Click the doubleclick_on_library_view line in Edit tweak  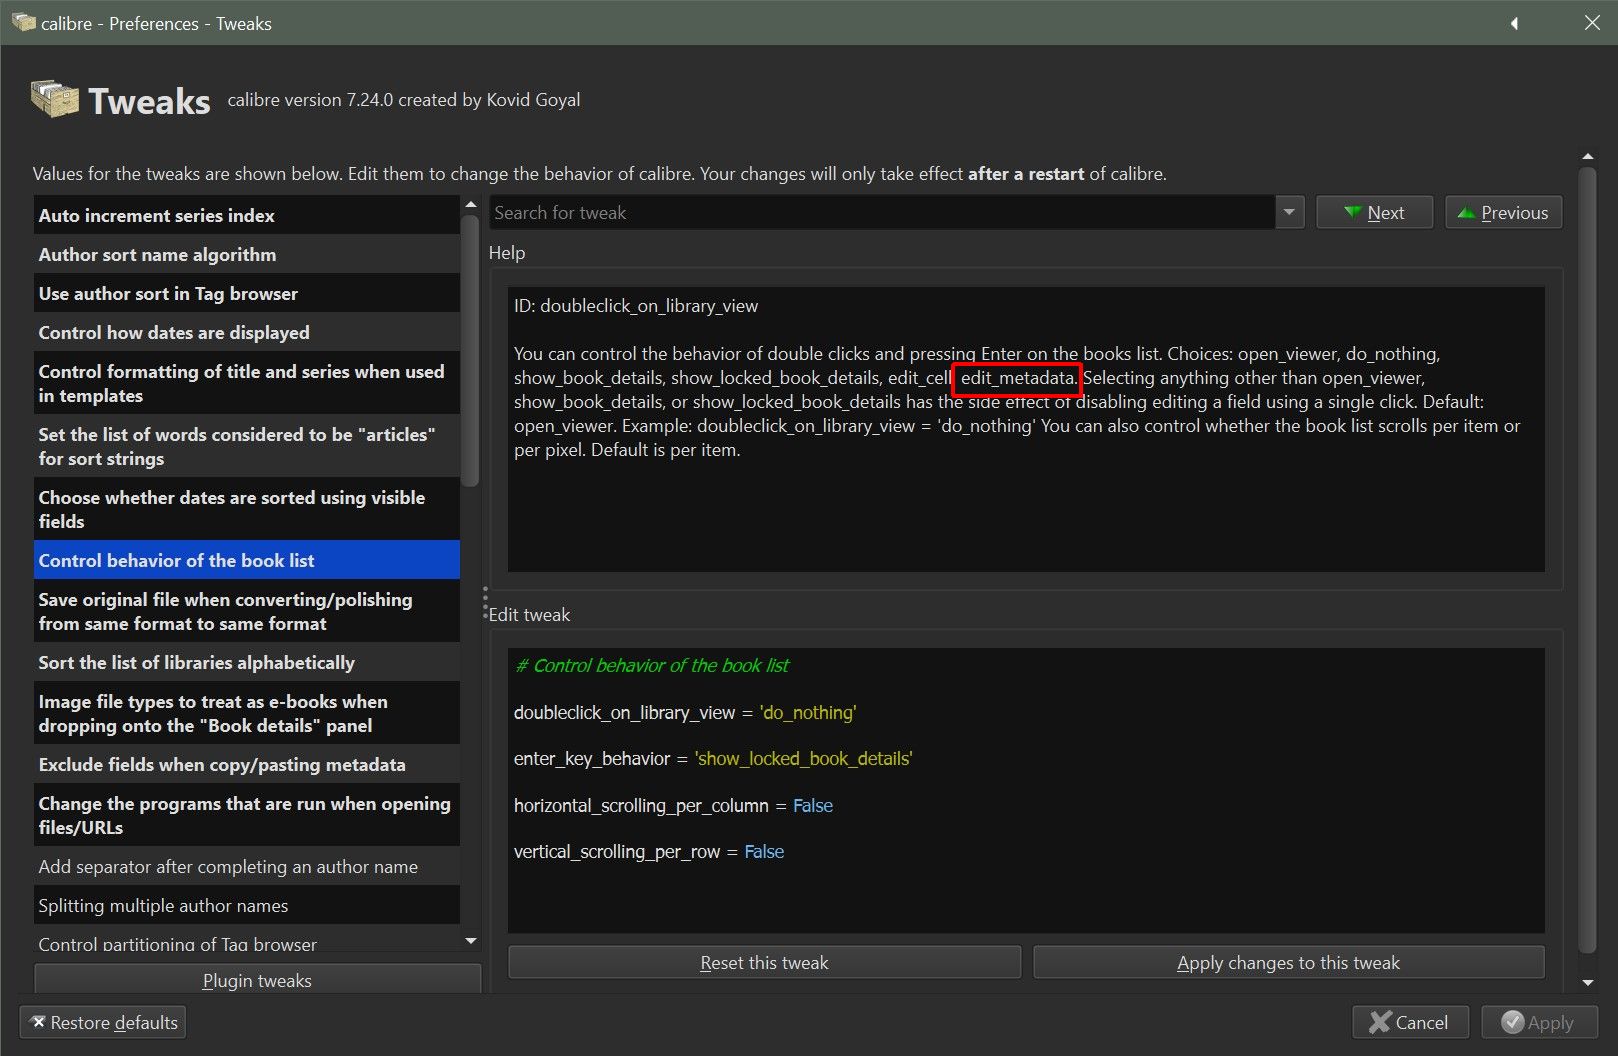pos(685,712)
